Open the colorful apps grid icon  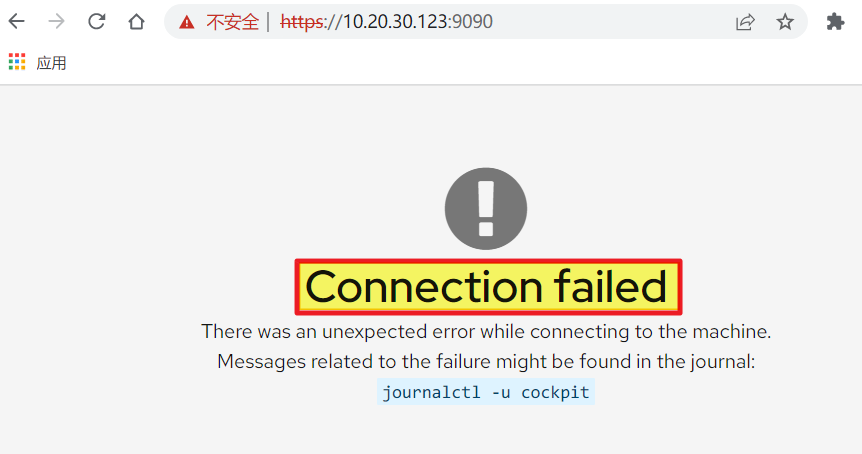[17, 62]
